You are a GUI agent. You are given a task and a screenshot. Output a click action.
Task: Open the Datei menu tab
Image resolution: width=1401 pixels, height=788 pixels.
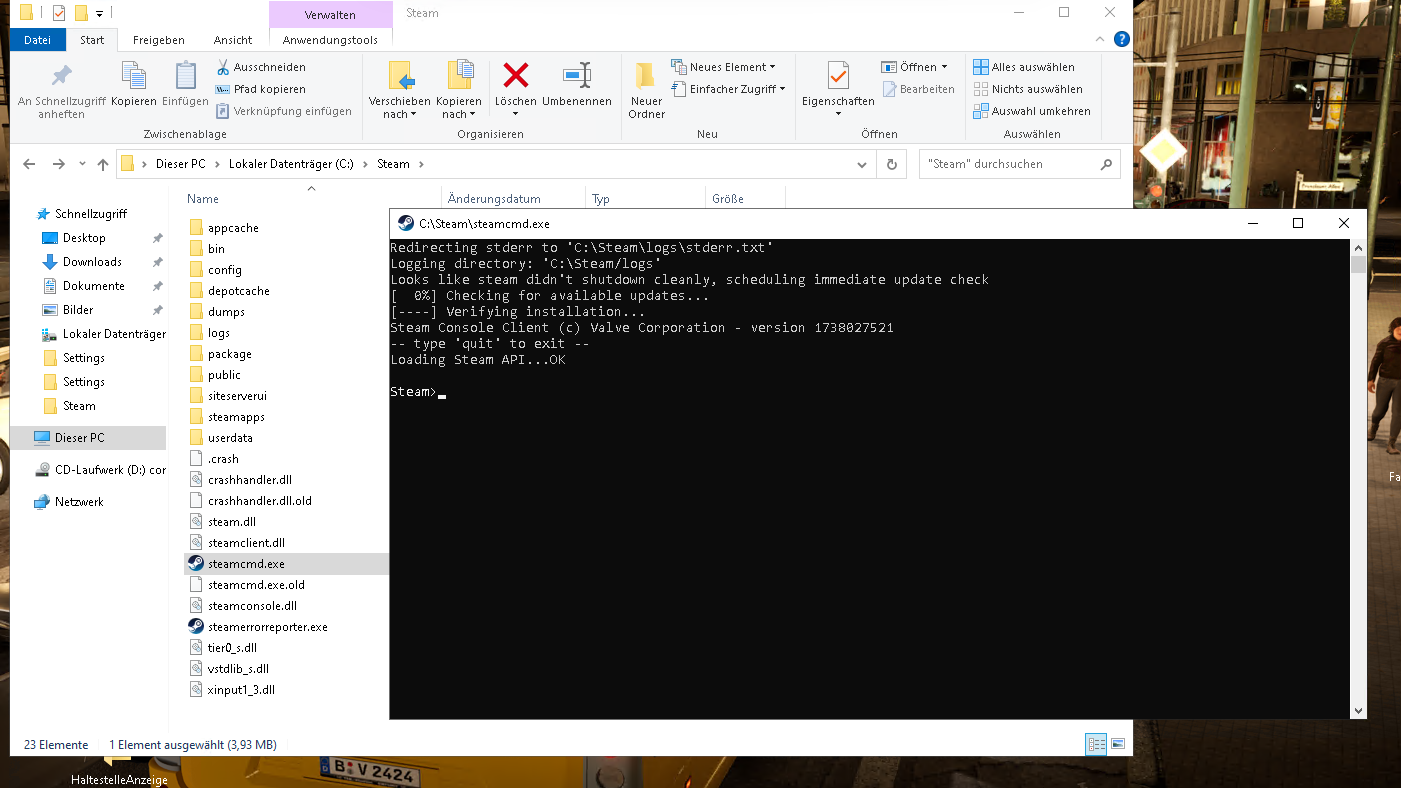[37, 40]
